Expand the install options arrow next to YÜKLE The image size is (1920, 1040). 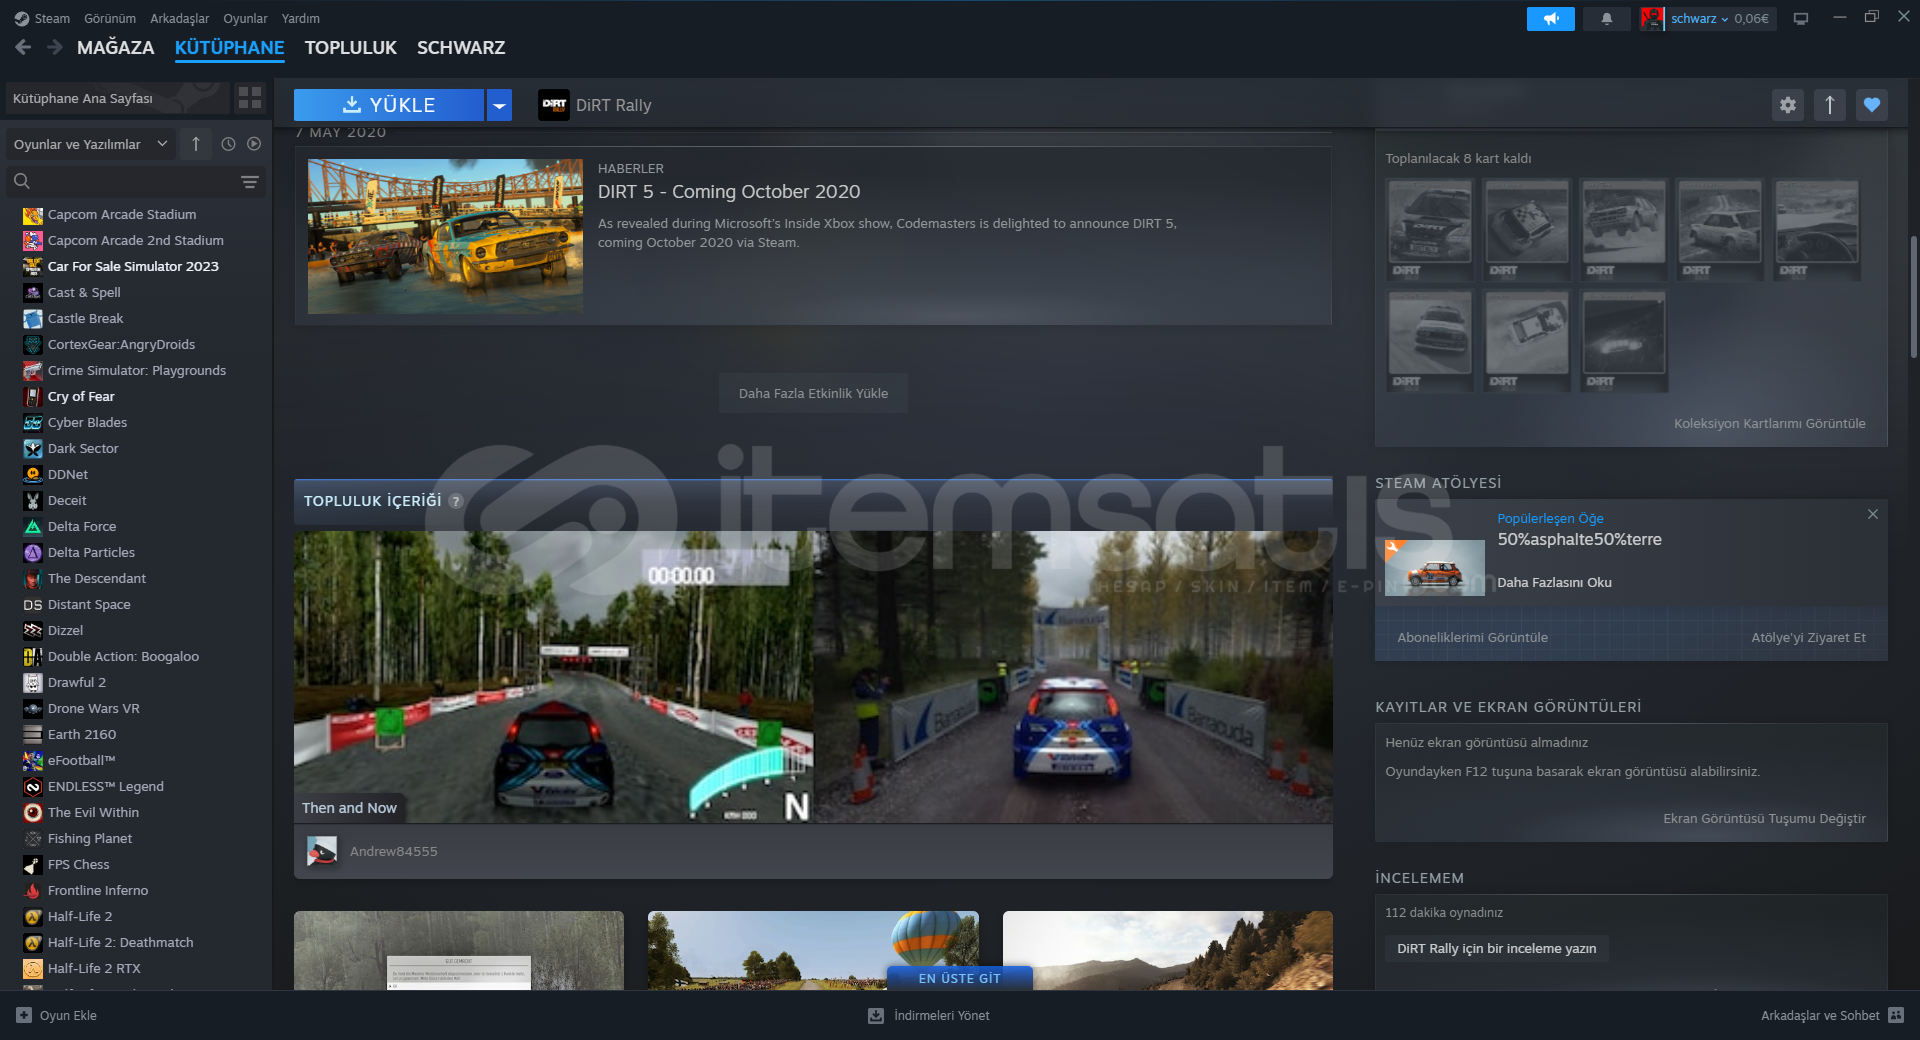[x=499, y=105]
